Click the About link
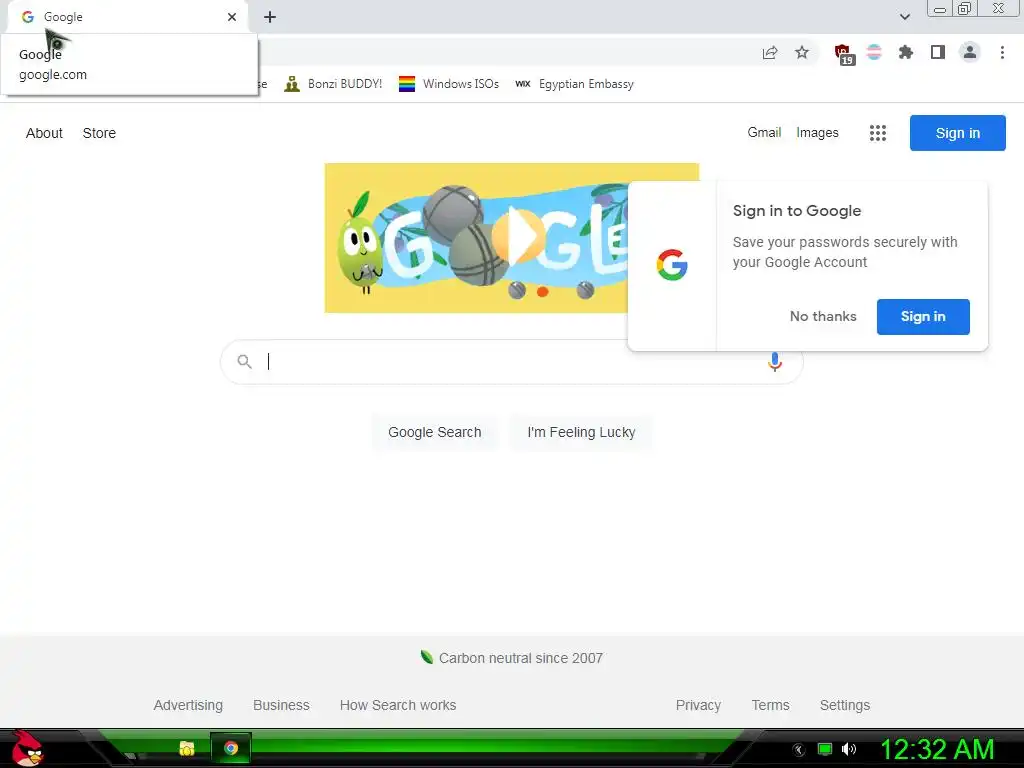 44,133
